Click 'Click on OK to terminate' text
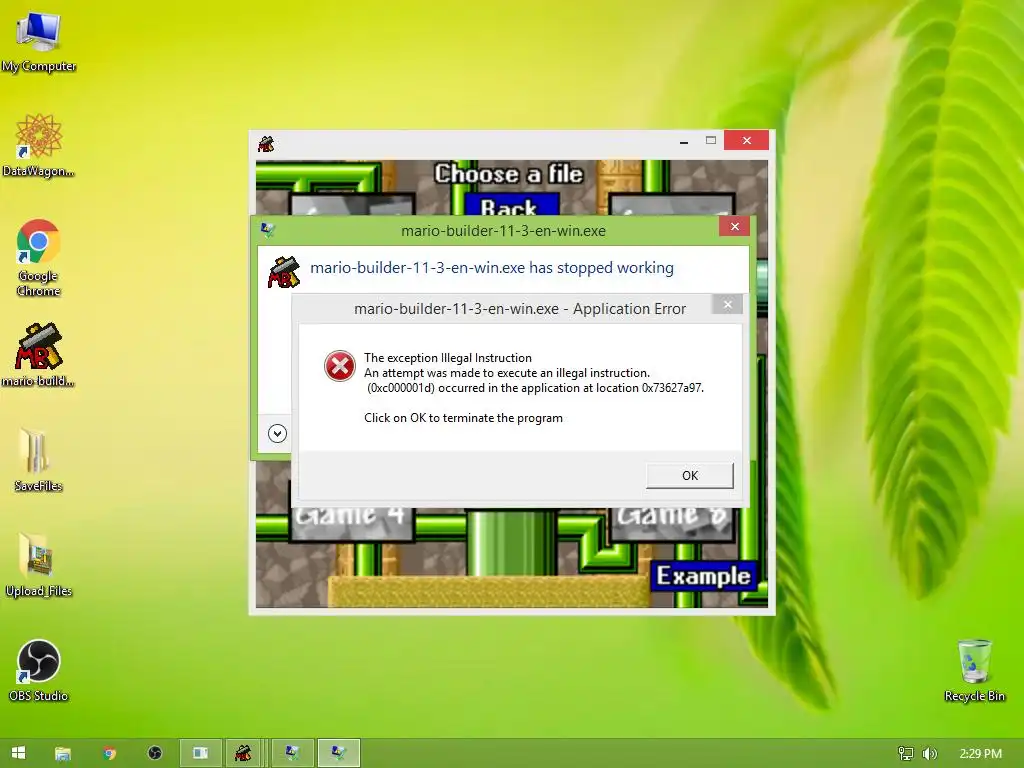Viewport: 1024px width, 768px height. 463,418
